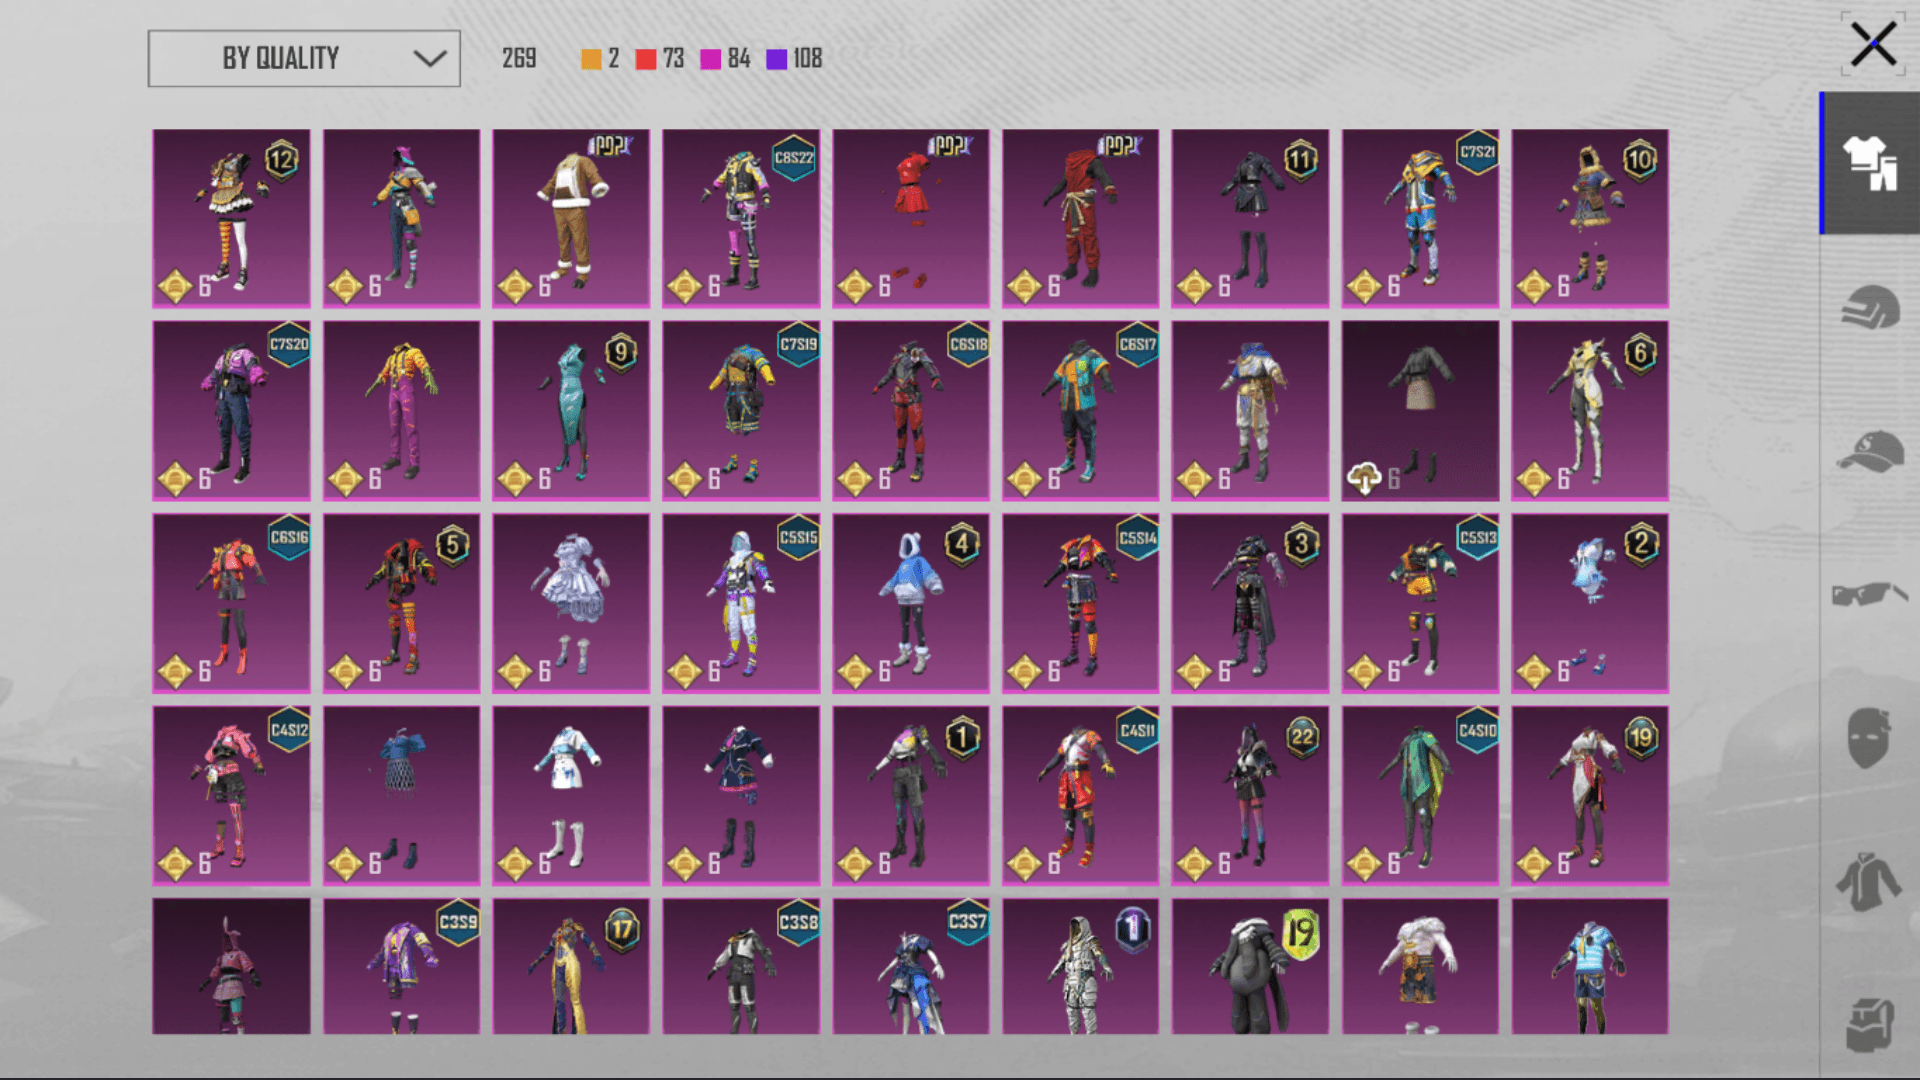Viewport: 1920px width, 1080px height.
Task: Pick the C4S12 pink outfit
Action: pyautogui.click(x=231, y=796)
